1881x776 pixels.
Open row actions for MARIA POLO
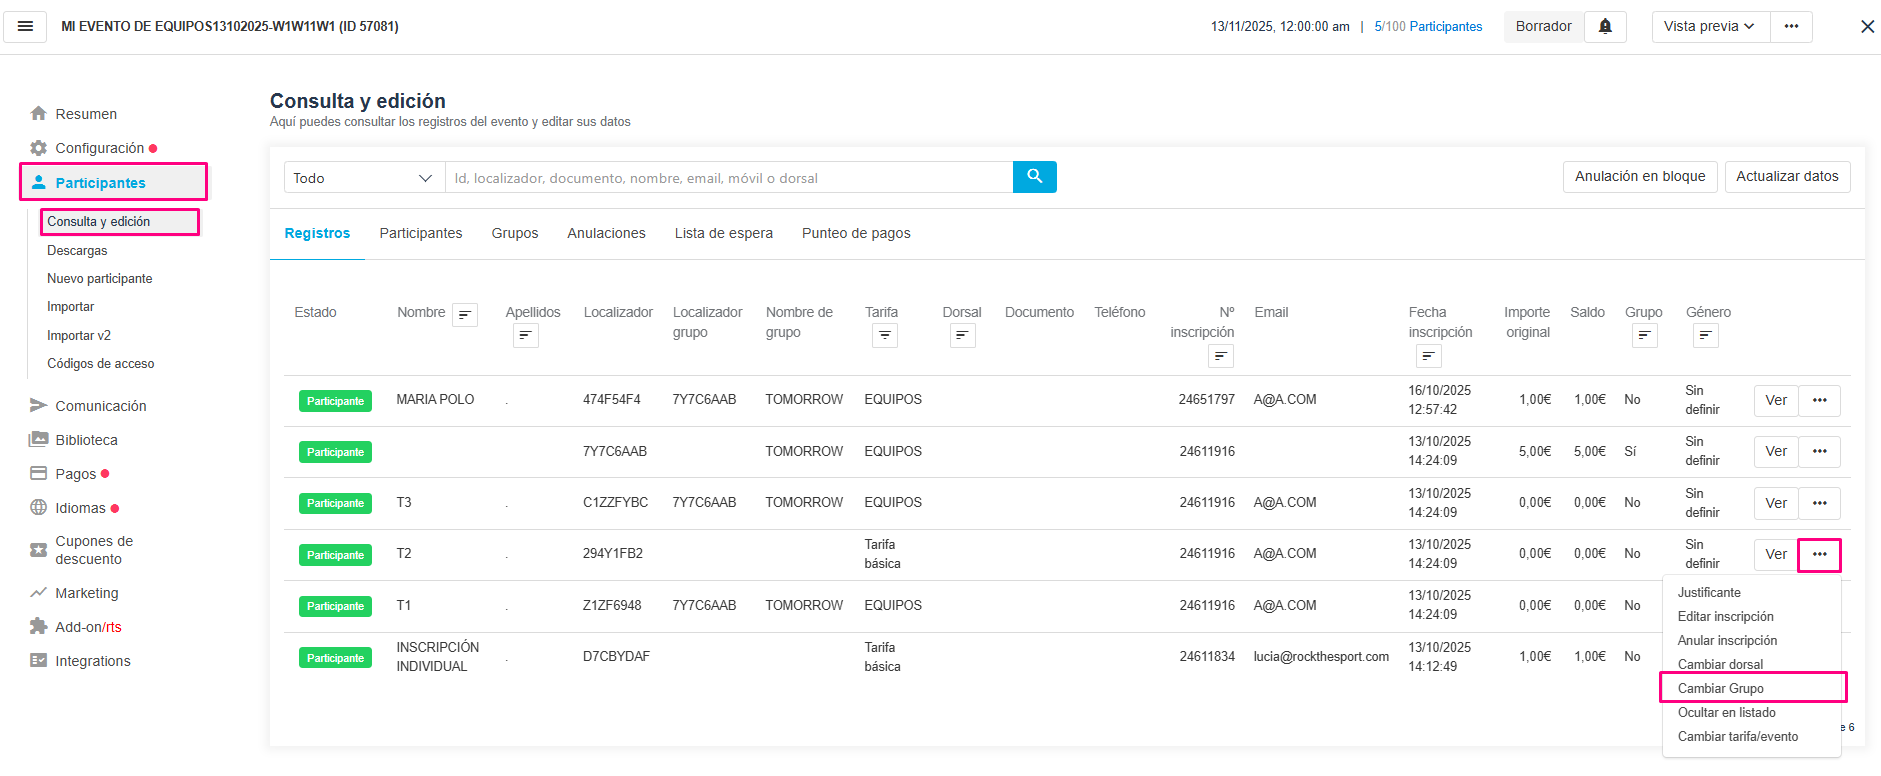pos(1819,401)
